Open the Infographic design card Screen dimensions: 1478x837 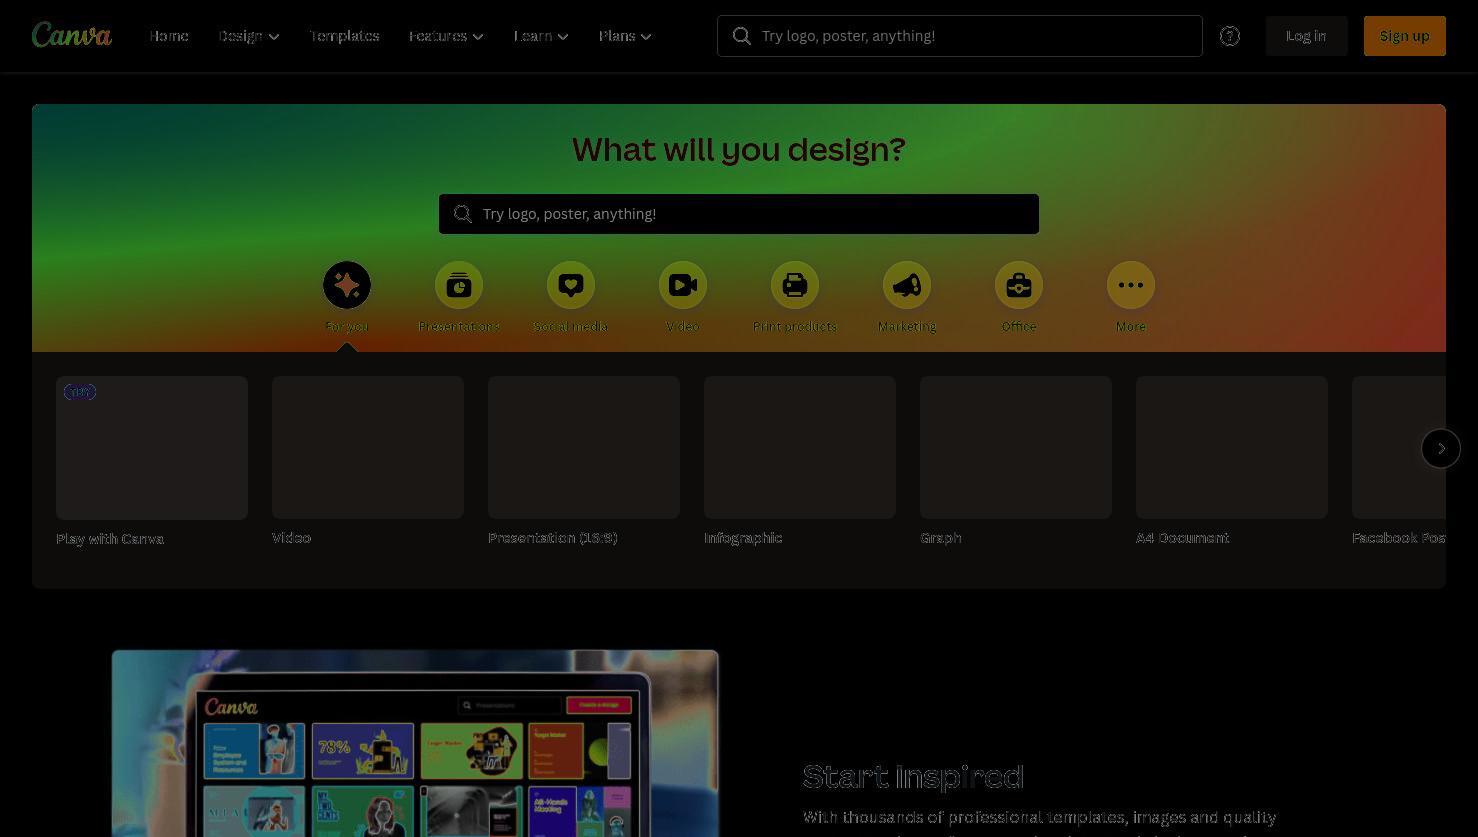coord(800,447)
